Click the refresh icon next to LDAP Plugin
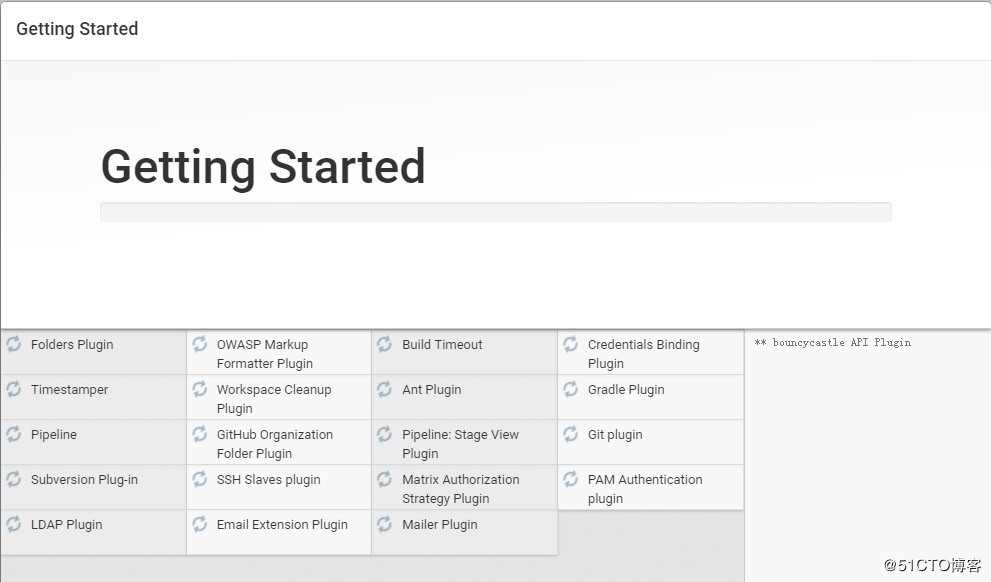 click(x=14, y=524)
